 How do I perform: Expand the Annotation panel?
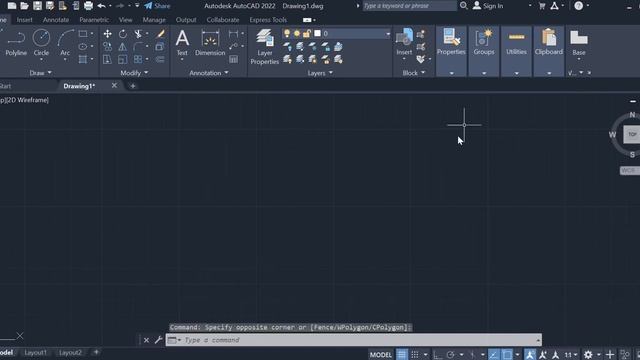click(x=209, y=73)
